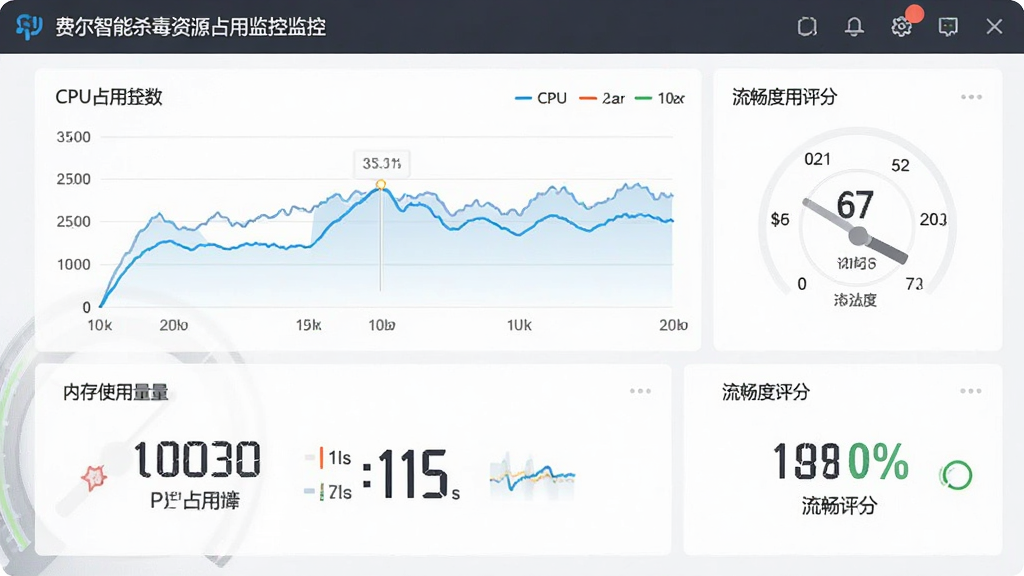Click the 内存使用量 card title
The width and height of the screenshot is (1024, 576).
point(116,392)
